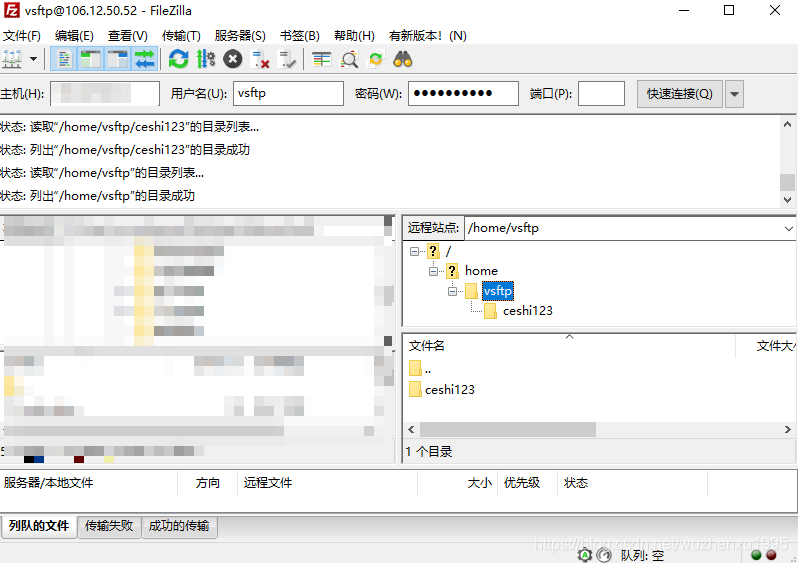Refresh file and folder lists
The image size is (798, 563).
tap(178, 59)
